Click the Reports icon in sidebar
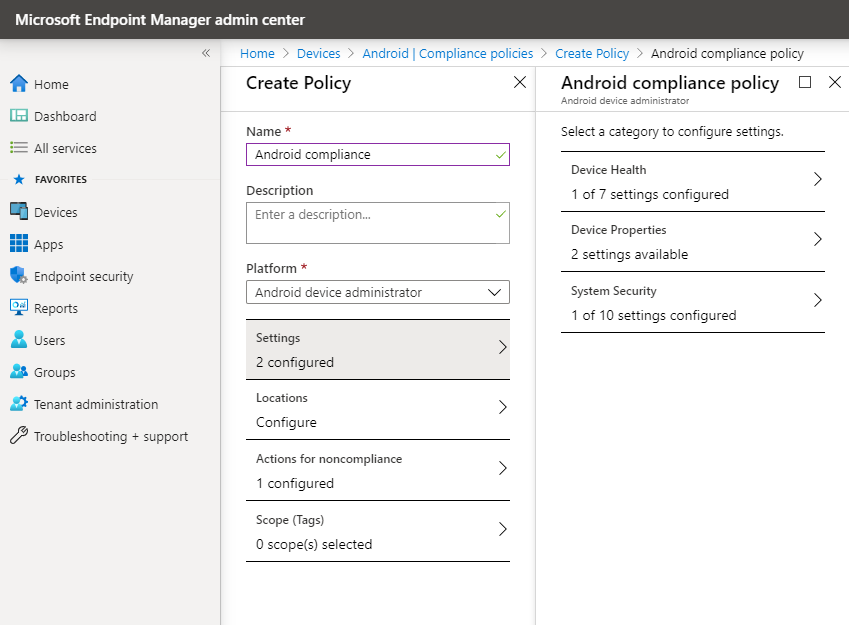Image resolution: width=849 pixels, height=625 pixels. 19,307
